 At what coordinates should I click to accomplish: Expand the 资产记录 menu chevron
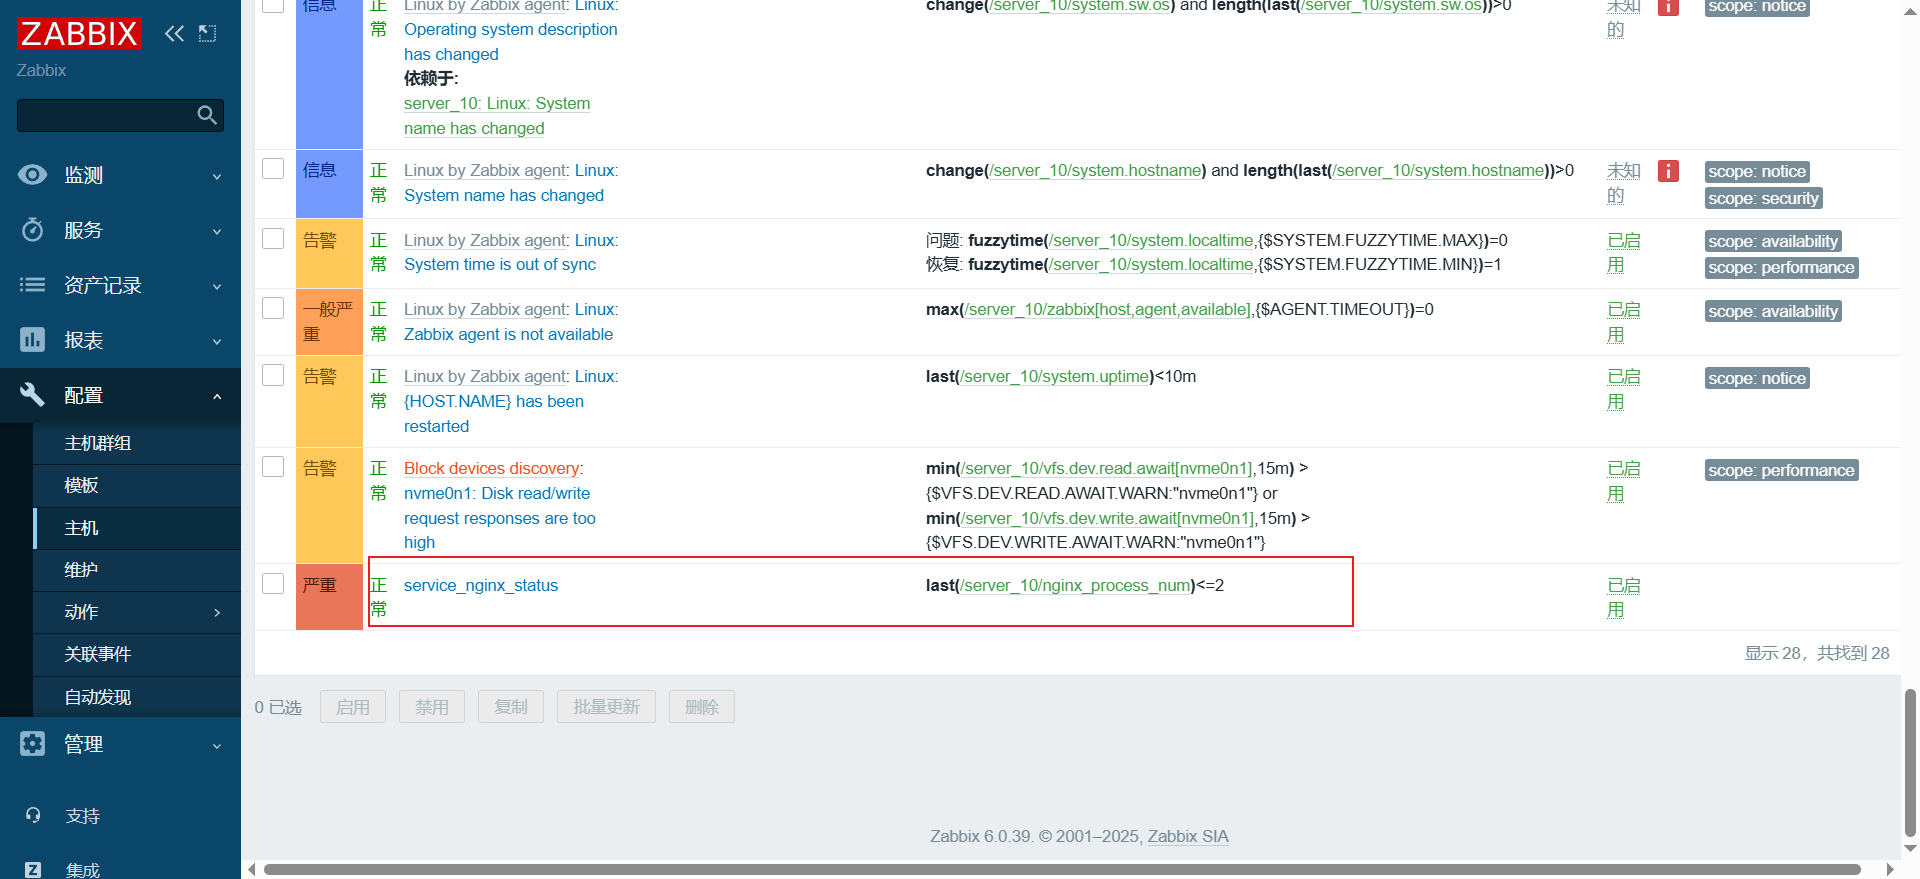[x=217, y=287]
